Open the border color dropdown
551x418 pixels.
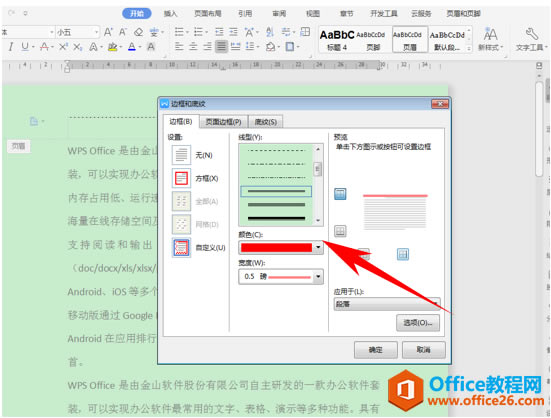point(318,248)
